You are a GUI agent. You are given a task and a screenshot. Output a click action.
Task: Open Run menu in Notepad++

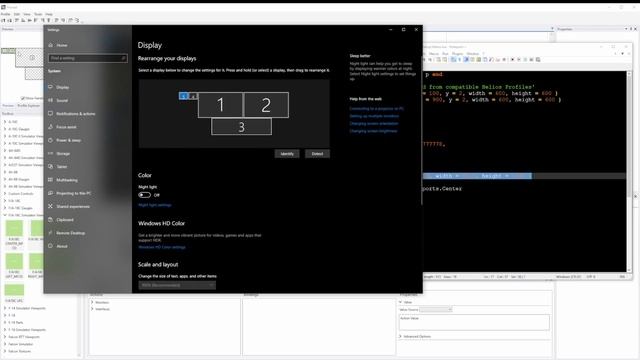click(445, 54)
